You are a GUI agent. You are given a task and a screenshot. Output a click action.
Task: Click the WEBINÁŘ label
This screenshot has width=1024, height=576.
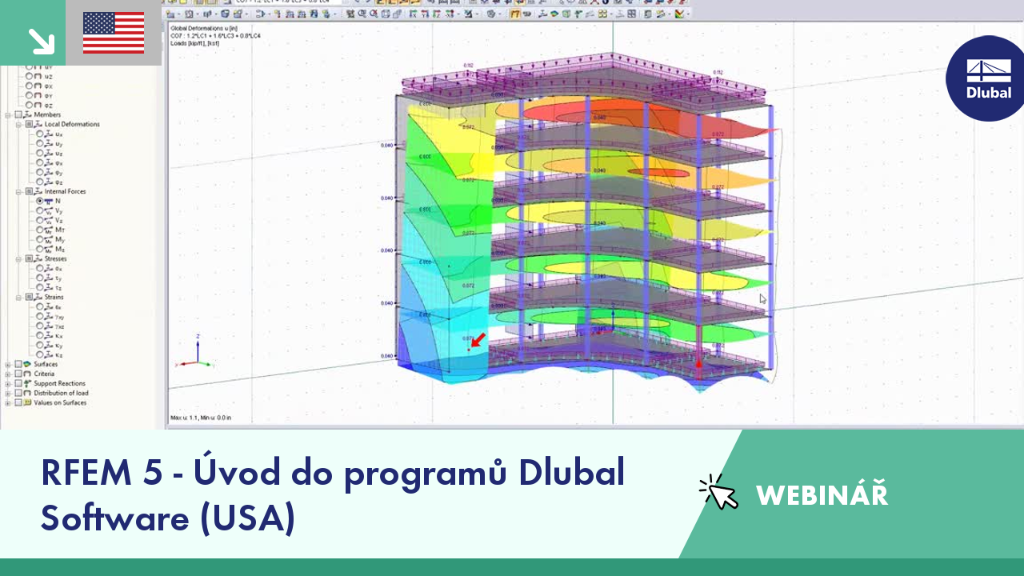[x=822, y=494]
